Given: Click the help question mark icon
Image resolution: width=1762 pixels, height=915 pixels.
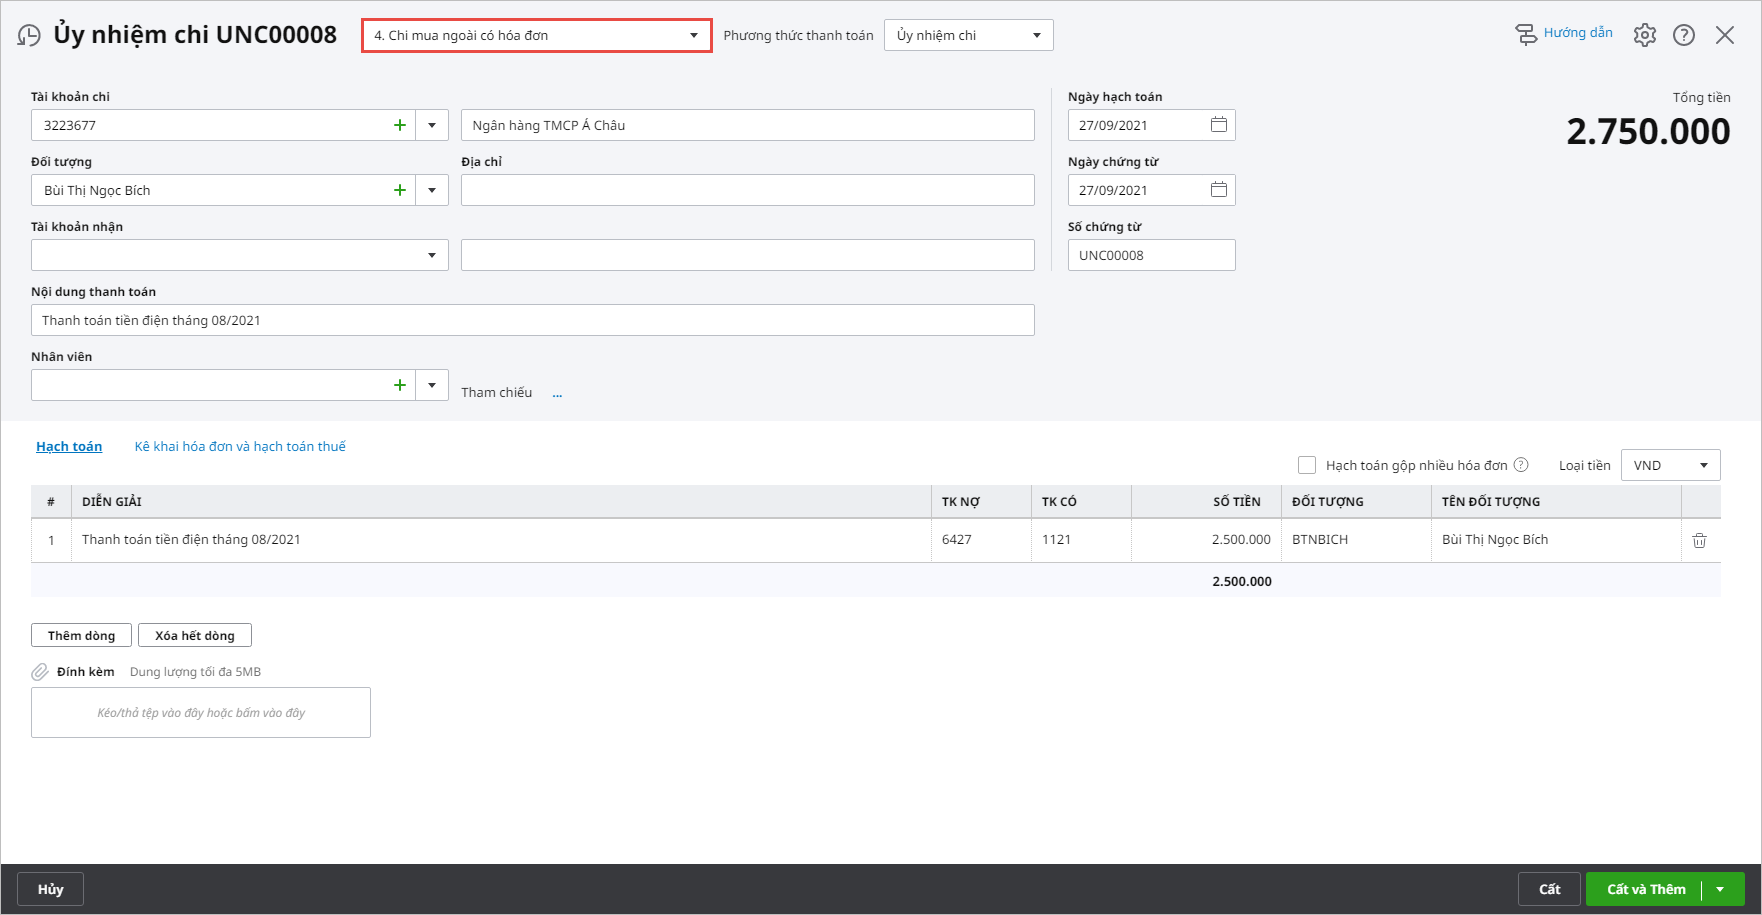Looking at the screenshot, I should [x=1684, y=35].
